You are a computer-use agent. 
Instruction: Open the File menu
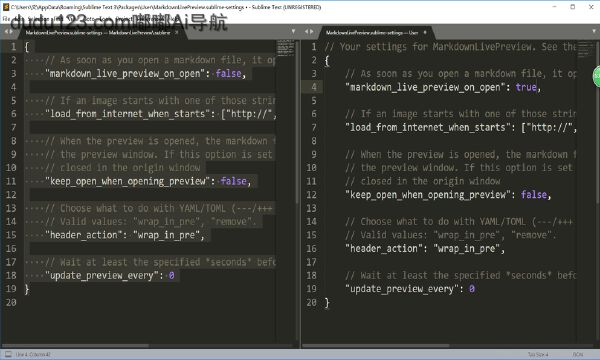point(6,19)
